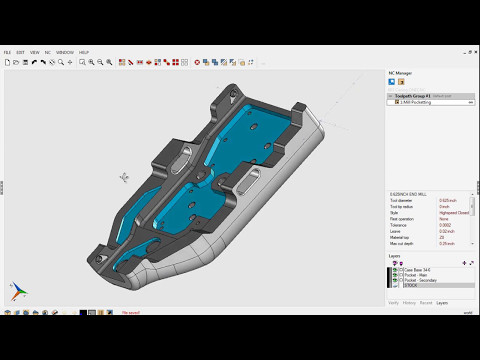
Task: Click the orange NC Manager post icon
Action: [401, 82]
